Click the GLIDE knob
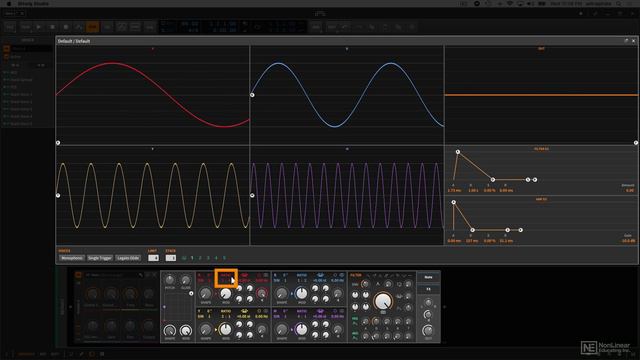 (186, 280)
